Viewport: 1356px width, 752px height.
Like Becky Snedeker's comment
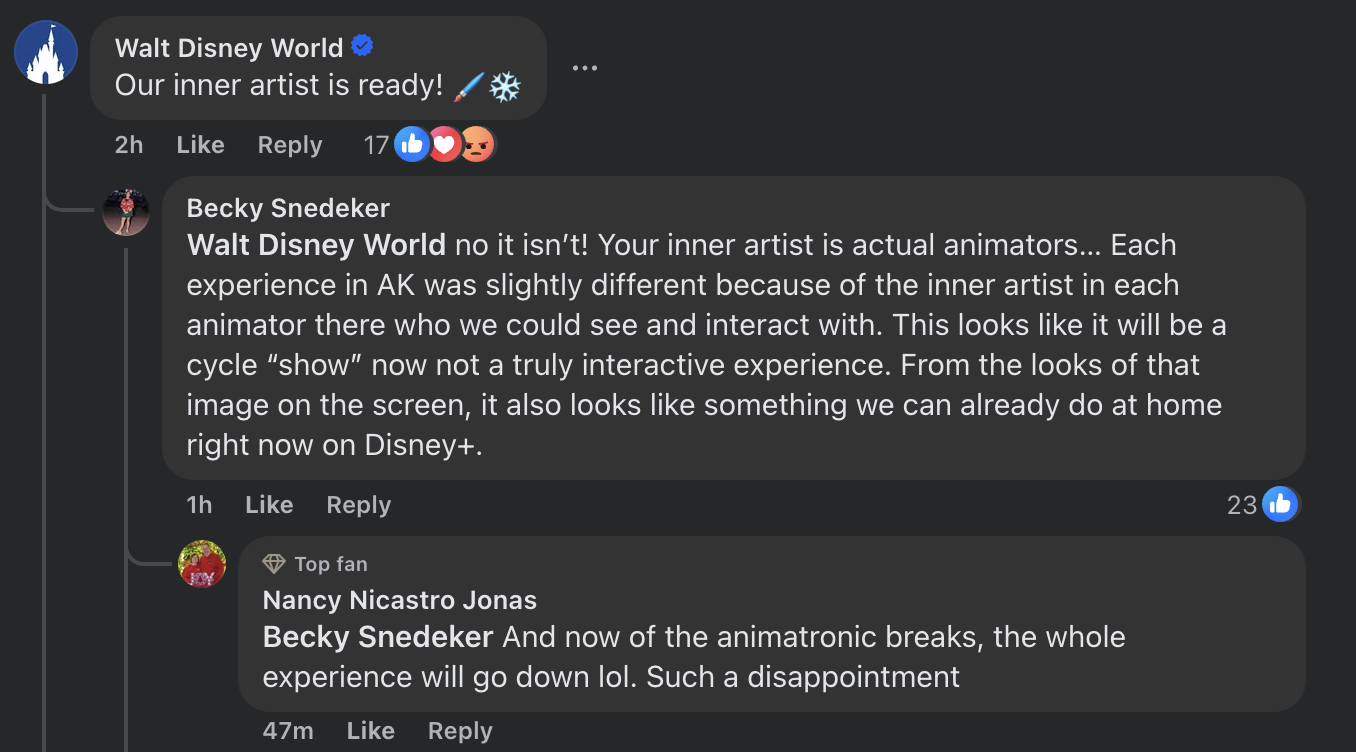(269, 505)
